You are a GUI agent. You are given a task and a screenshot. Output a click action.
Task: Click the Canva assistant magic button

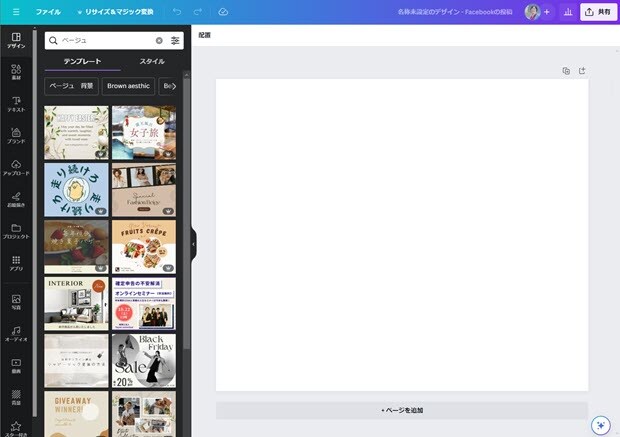[x=600, y=424]
